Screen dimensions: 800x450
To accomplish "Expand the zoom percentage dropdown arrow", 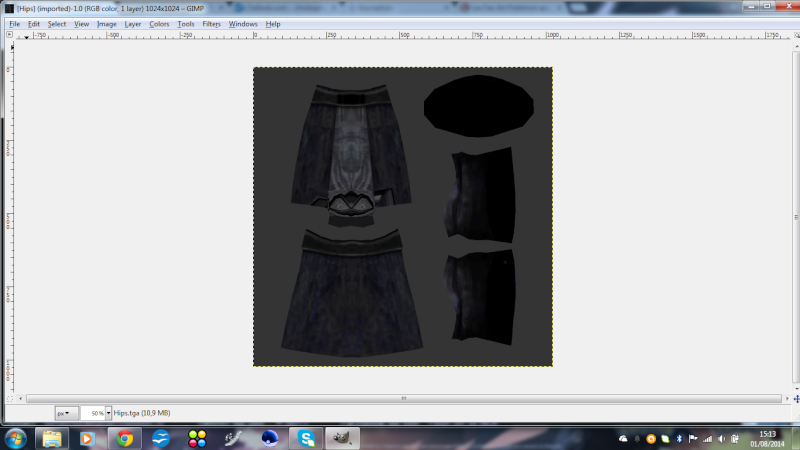I will (108, 413).
